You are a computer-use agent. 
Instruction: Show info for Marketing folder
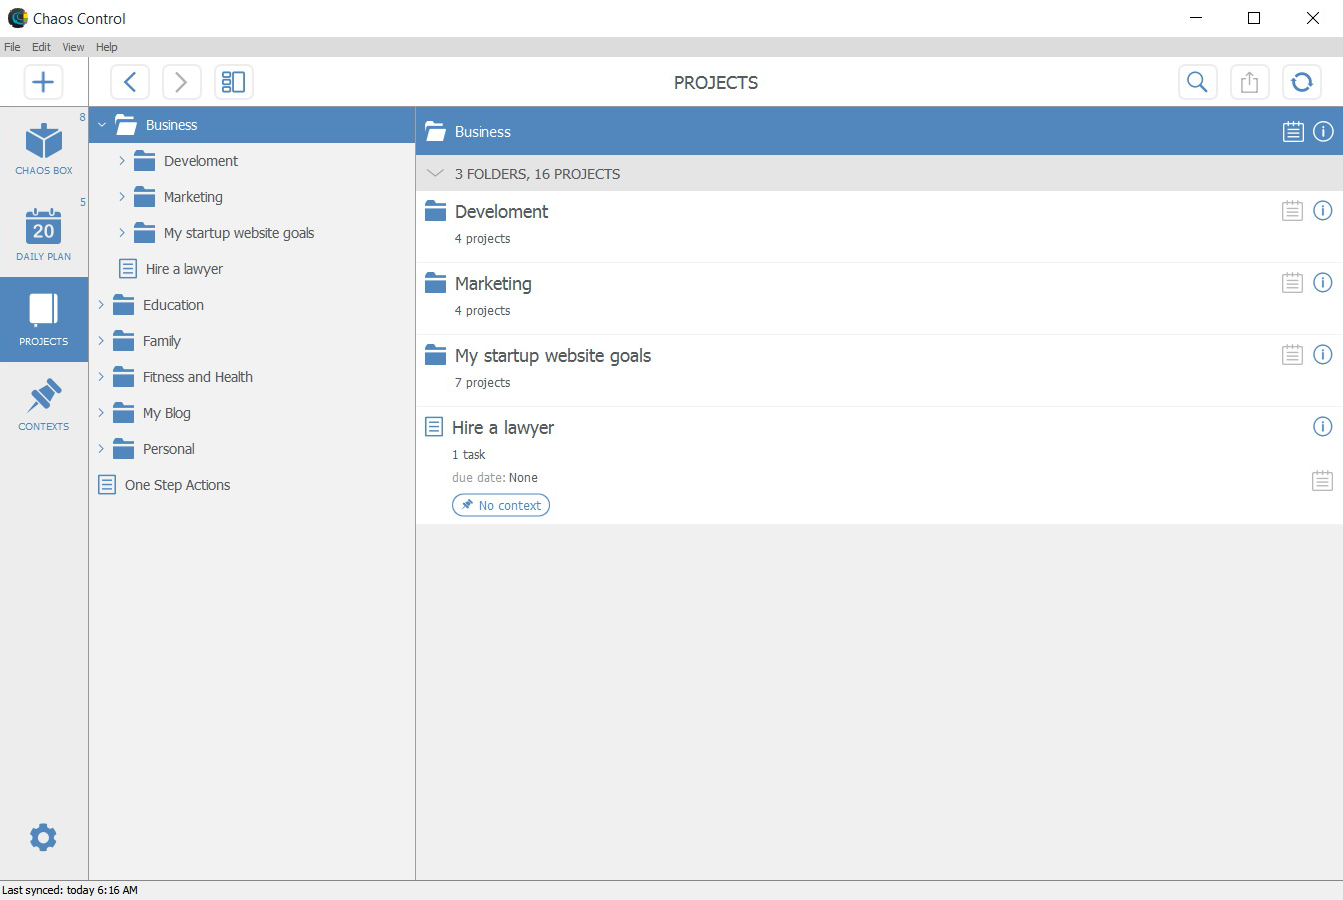tap(1322, 283)
